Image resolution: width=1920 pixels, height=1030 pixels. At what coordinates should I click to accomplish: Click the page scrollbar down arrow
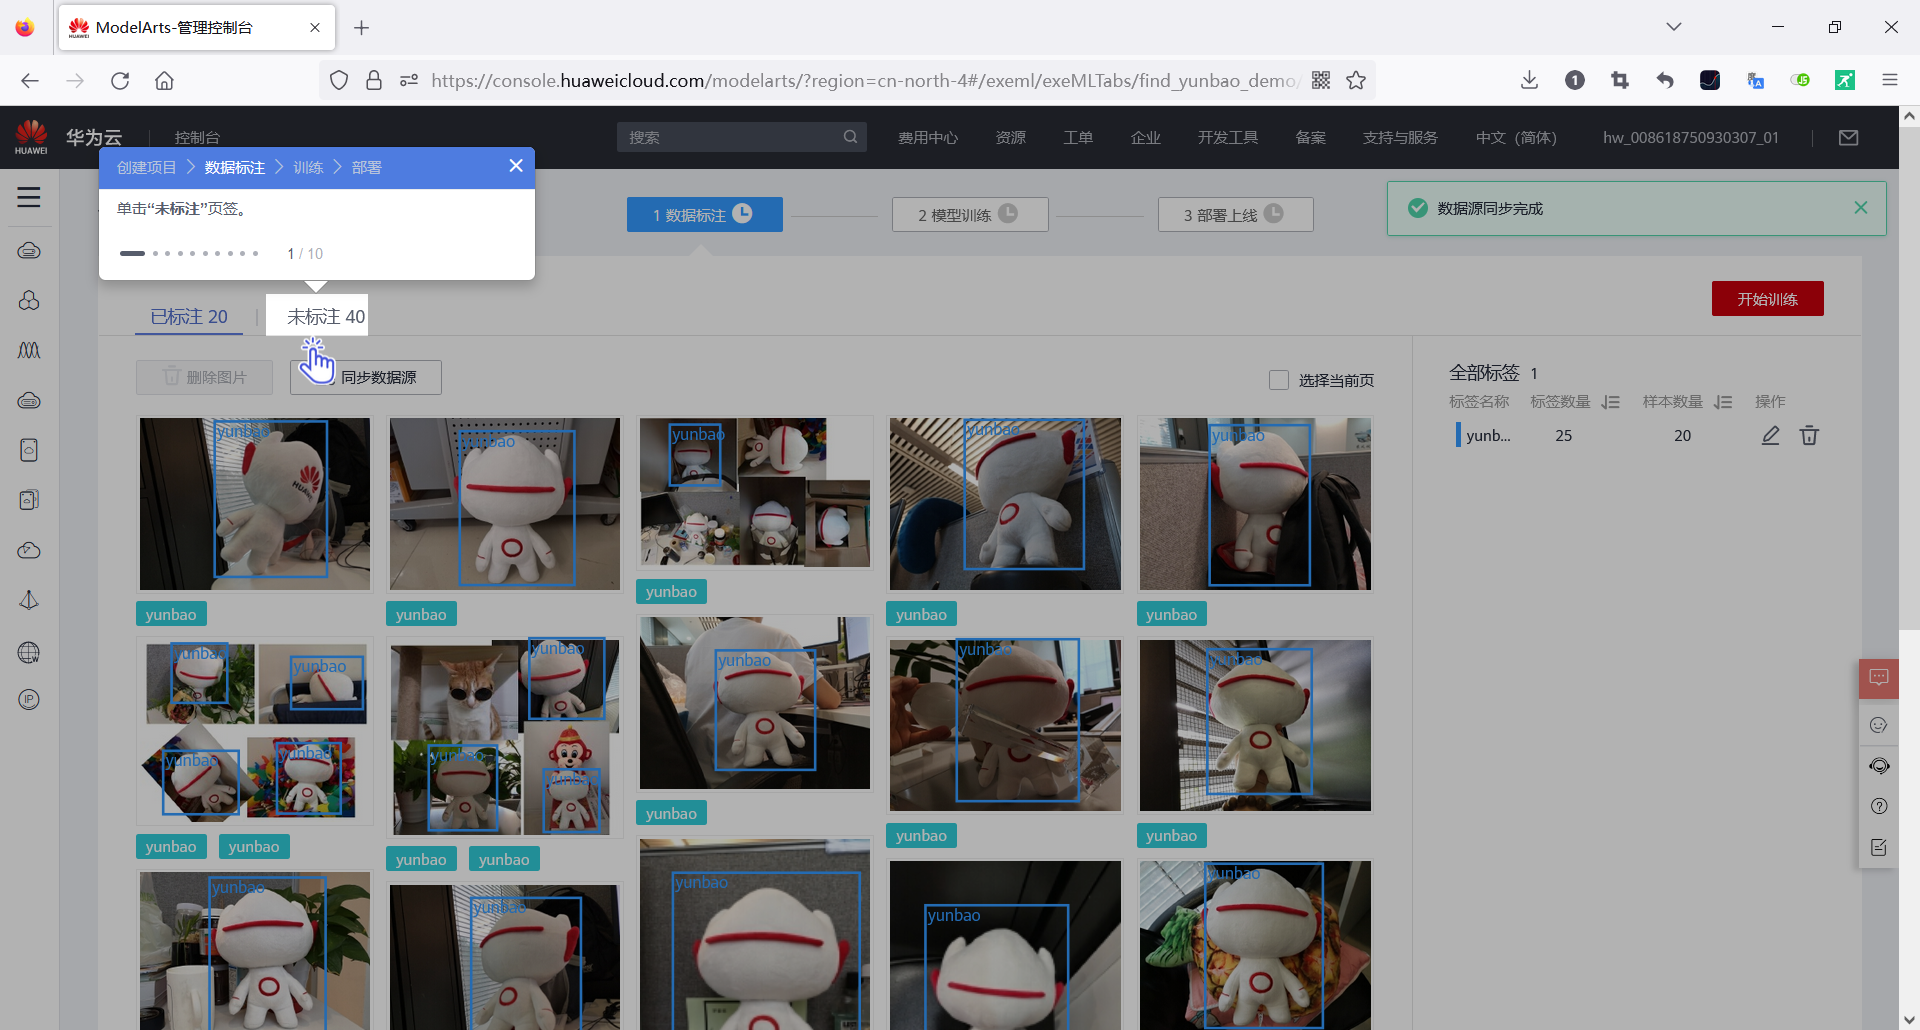point(1909,1020)
